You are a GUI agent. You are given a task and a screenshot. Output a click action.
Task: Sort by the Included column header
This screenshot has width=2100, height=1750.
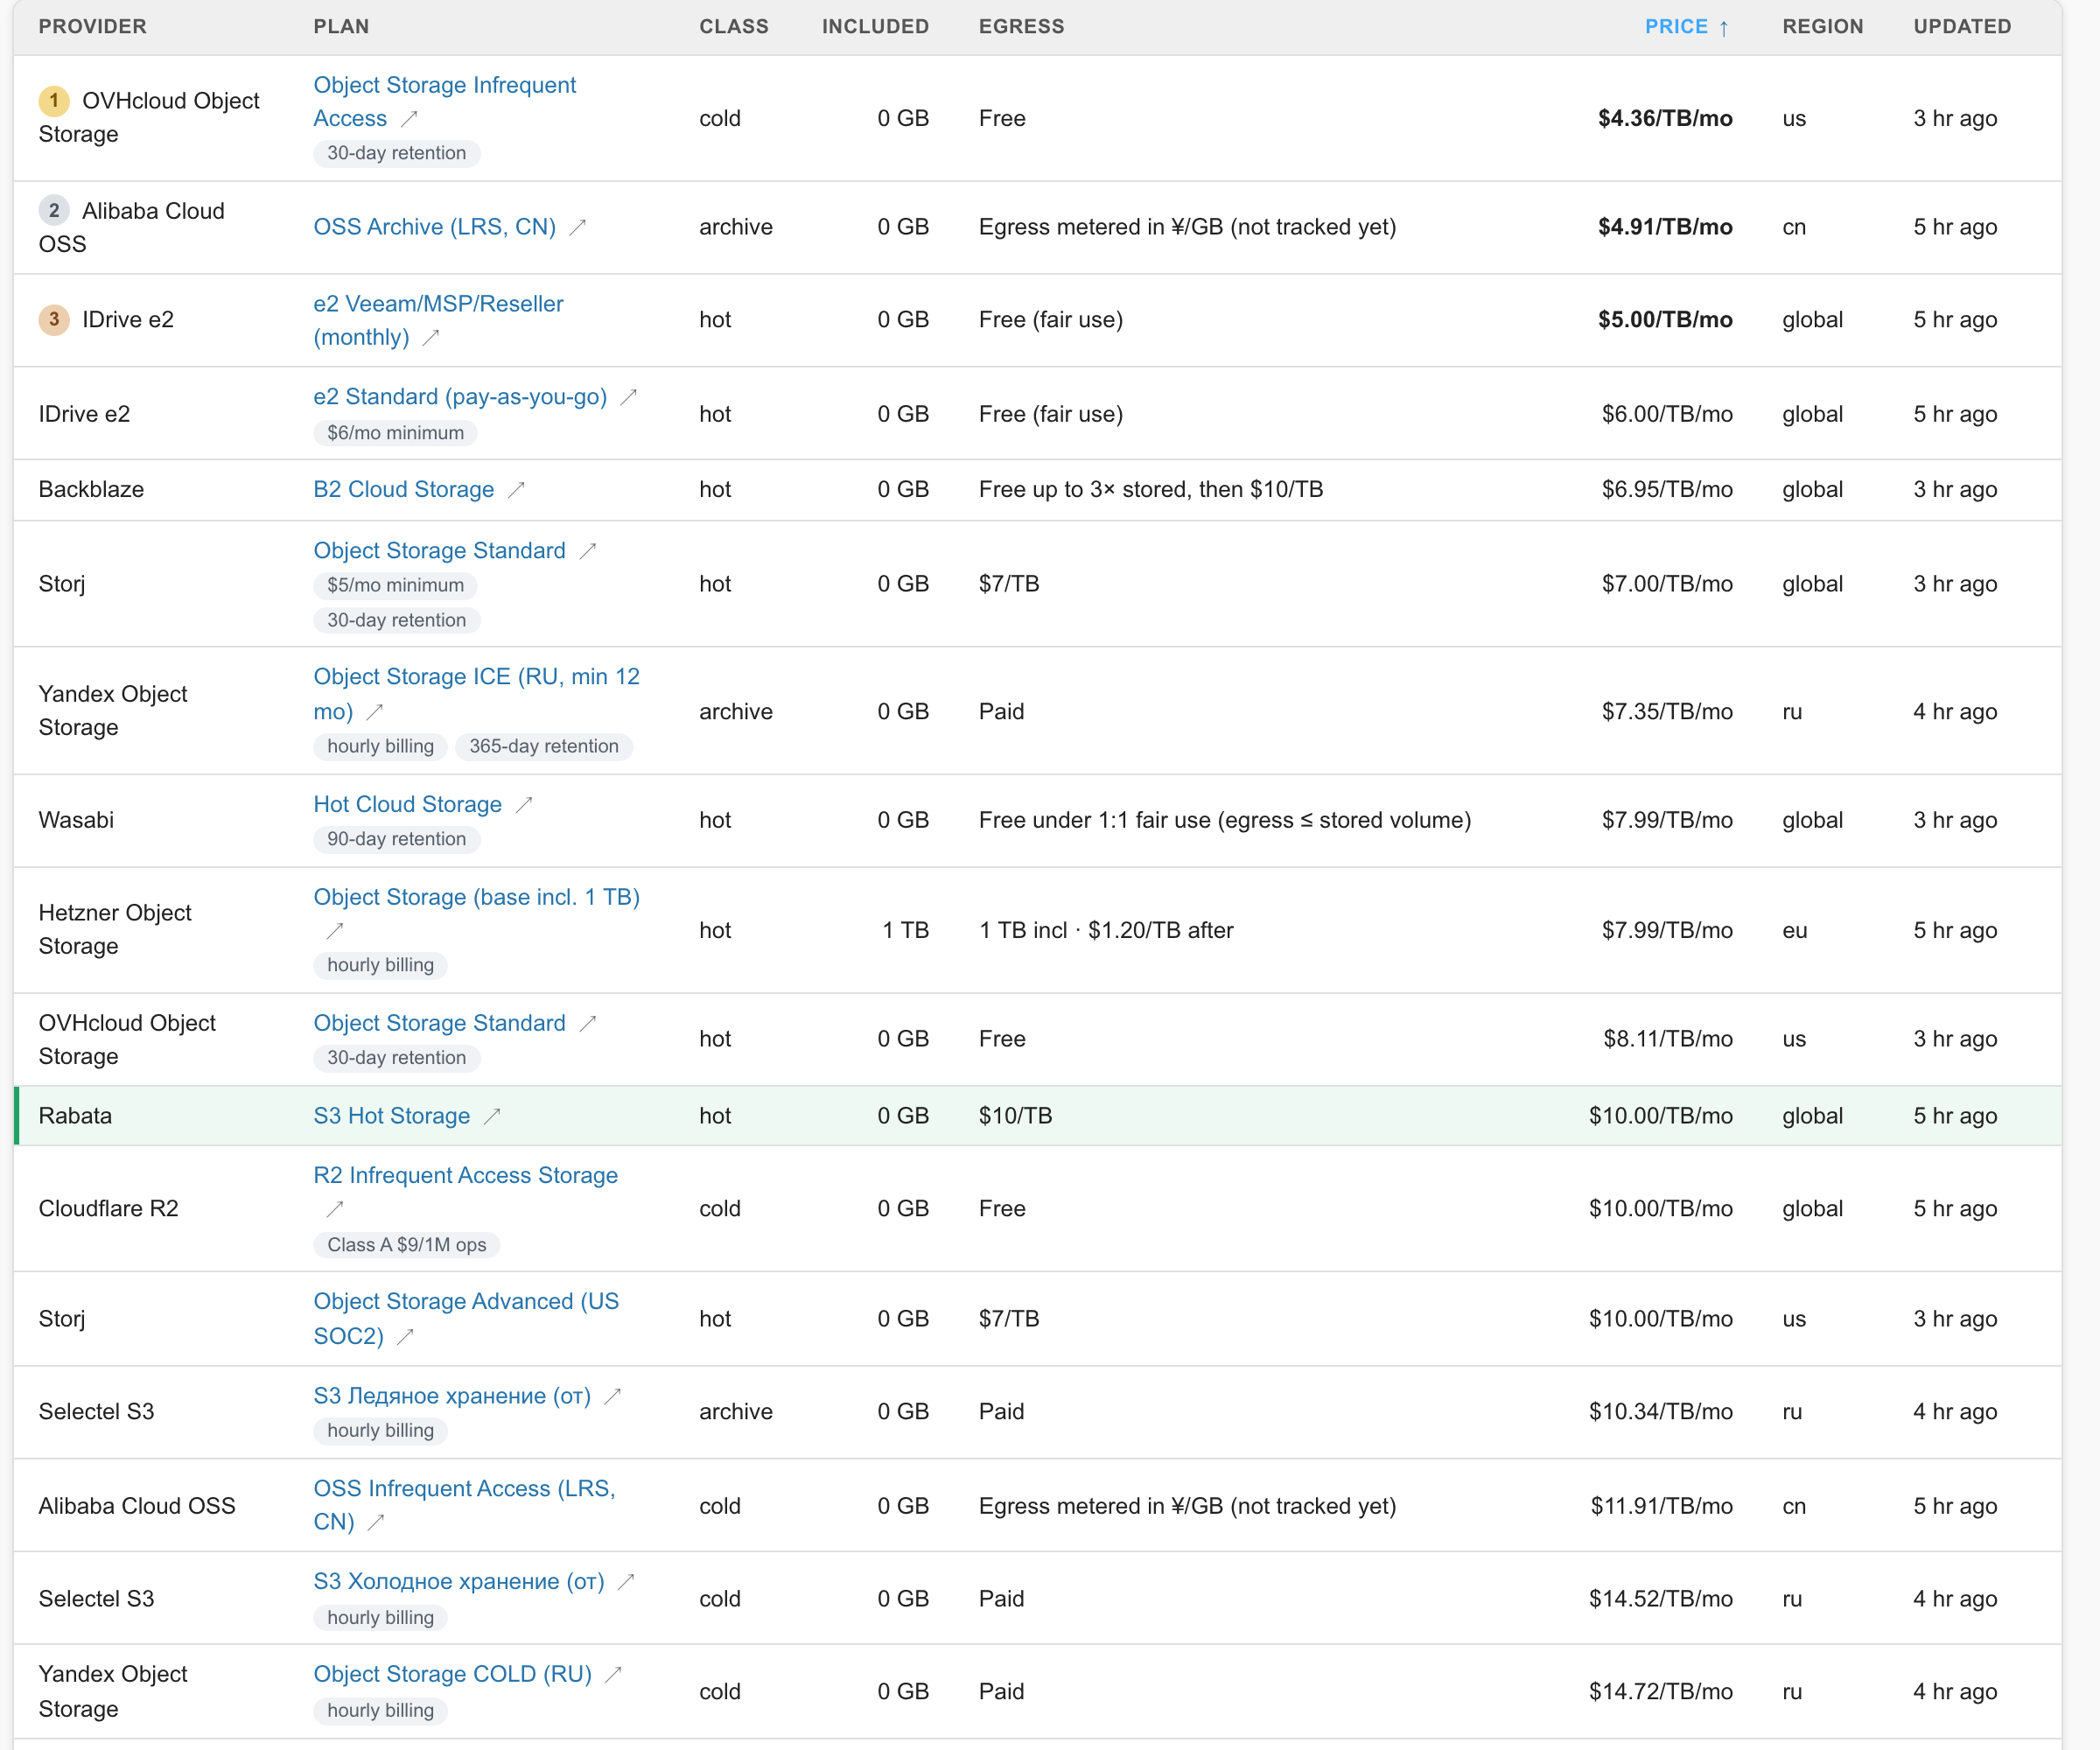(875, 27)
